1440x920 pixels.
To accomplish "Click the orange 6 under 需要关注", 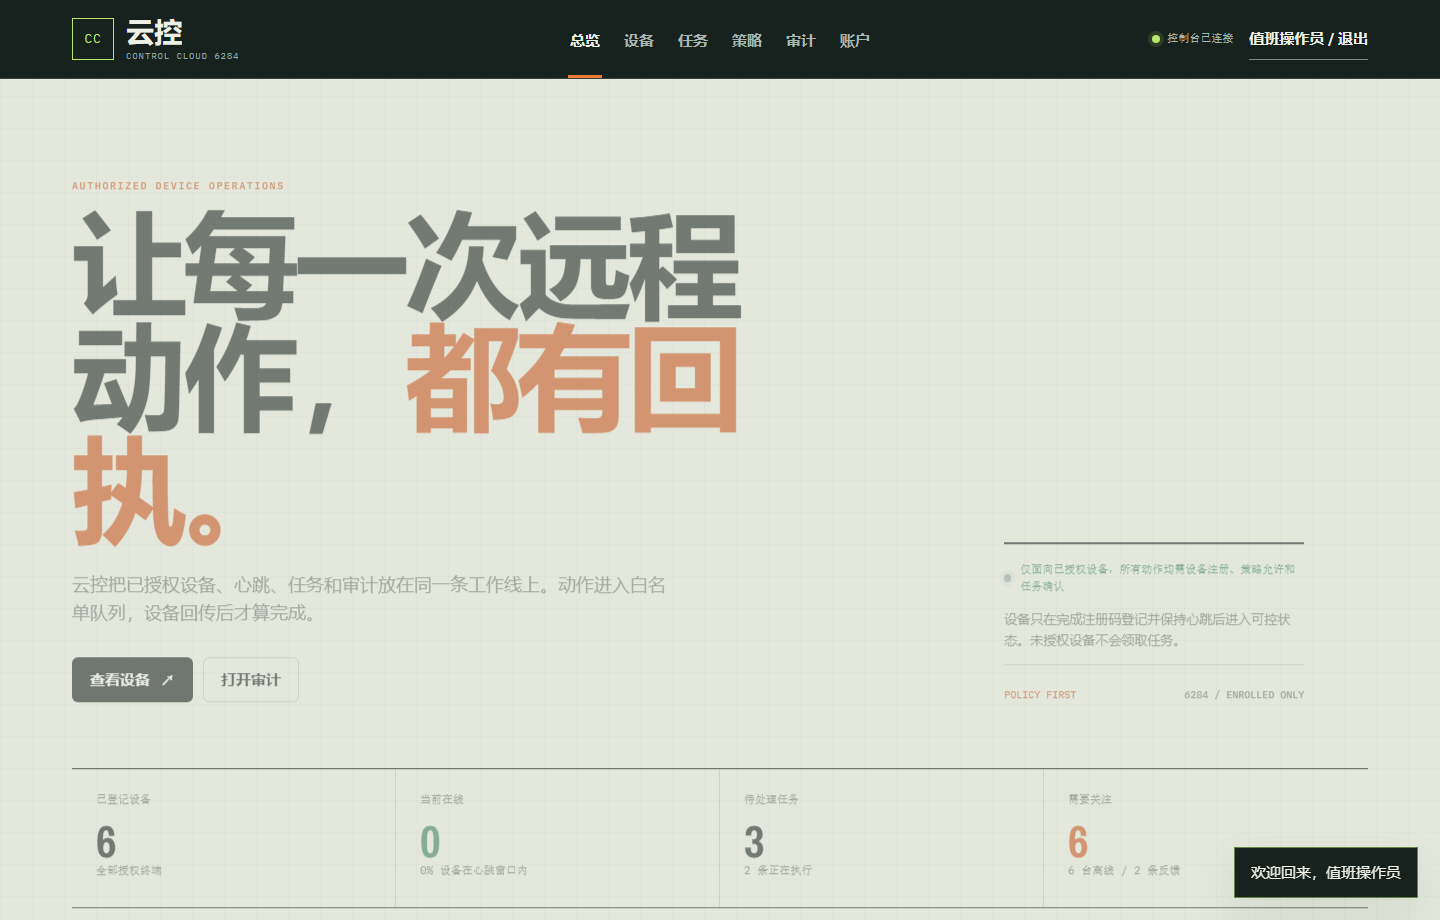I will tap(1078, 842).
